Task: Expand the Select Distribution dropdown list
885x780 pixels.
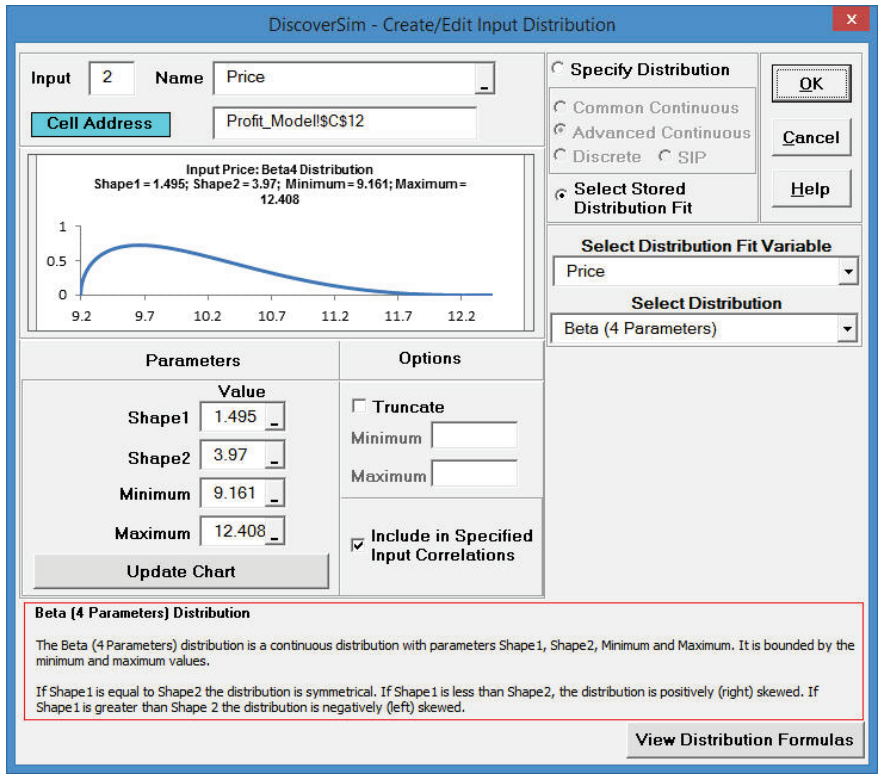Action: pyautogui.click(x=848, y=328)
